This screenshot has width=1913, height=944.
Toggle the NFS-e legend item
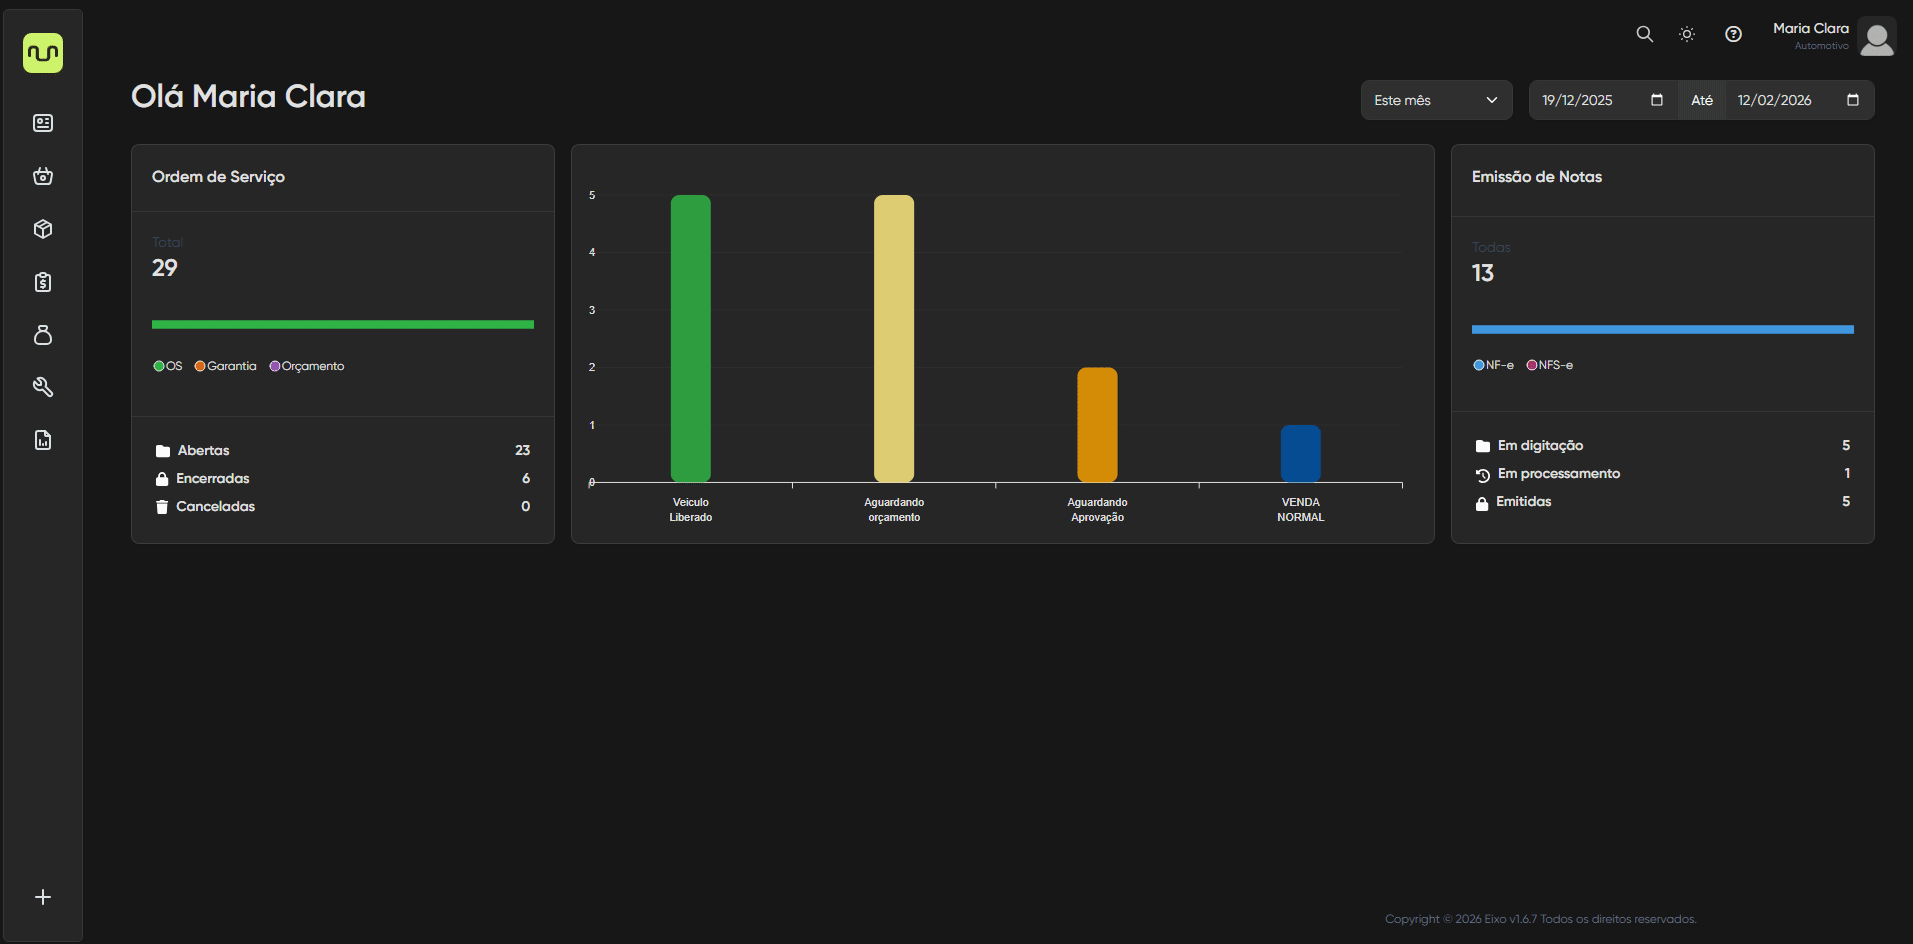1549,365
